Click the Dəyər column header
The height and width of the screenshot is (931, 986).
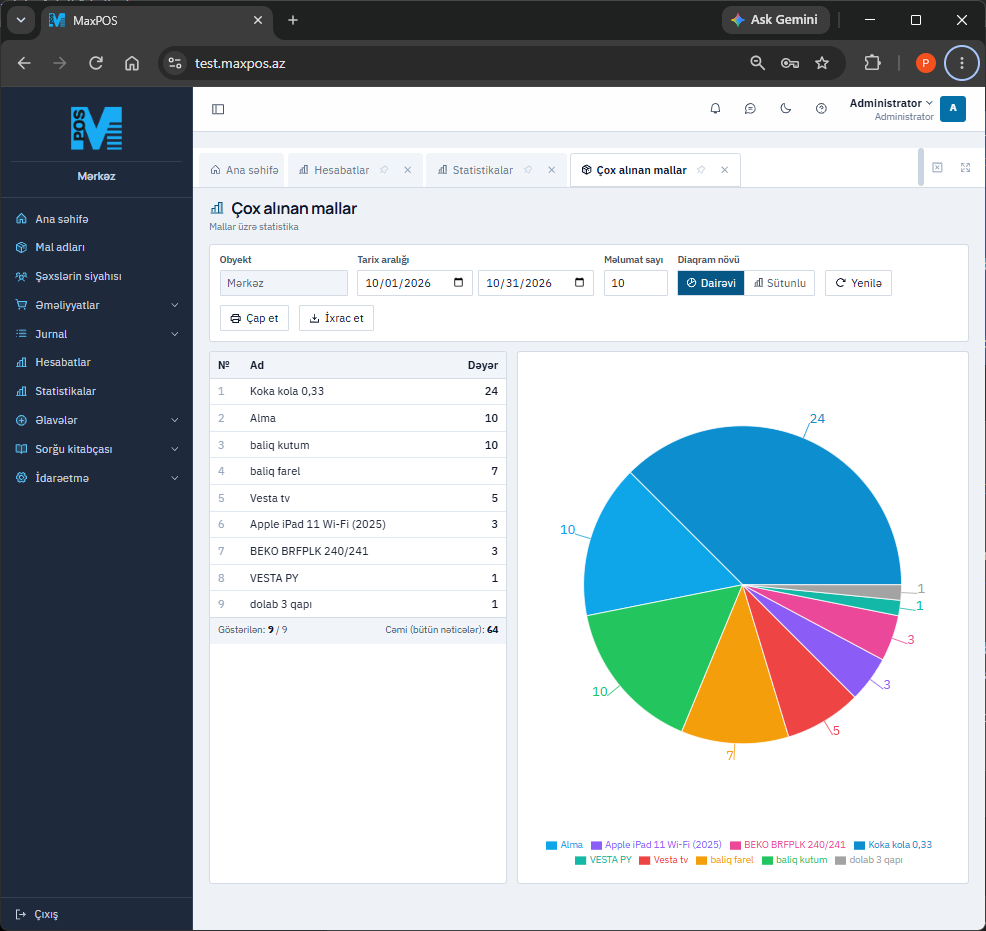click(x=482, y=365)
